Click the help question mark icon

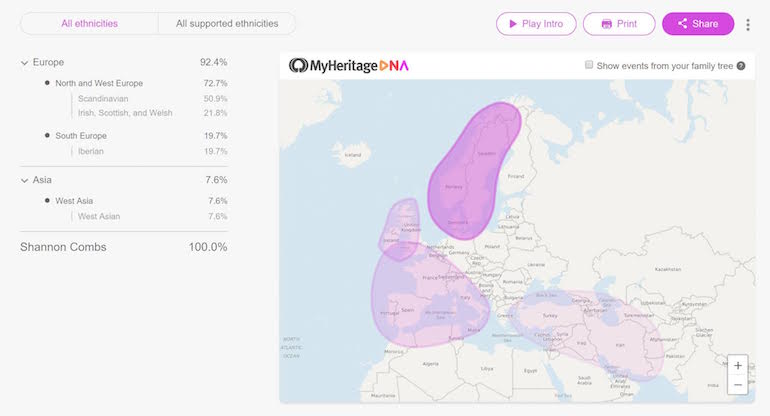click(741, 66)
